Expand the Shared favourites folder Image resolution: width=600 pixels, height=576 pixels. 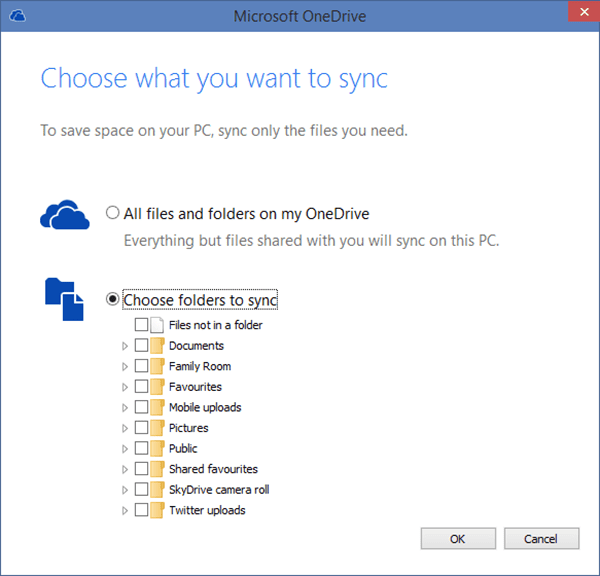[x=125, y=470]
